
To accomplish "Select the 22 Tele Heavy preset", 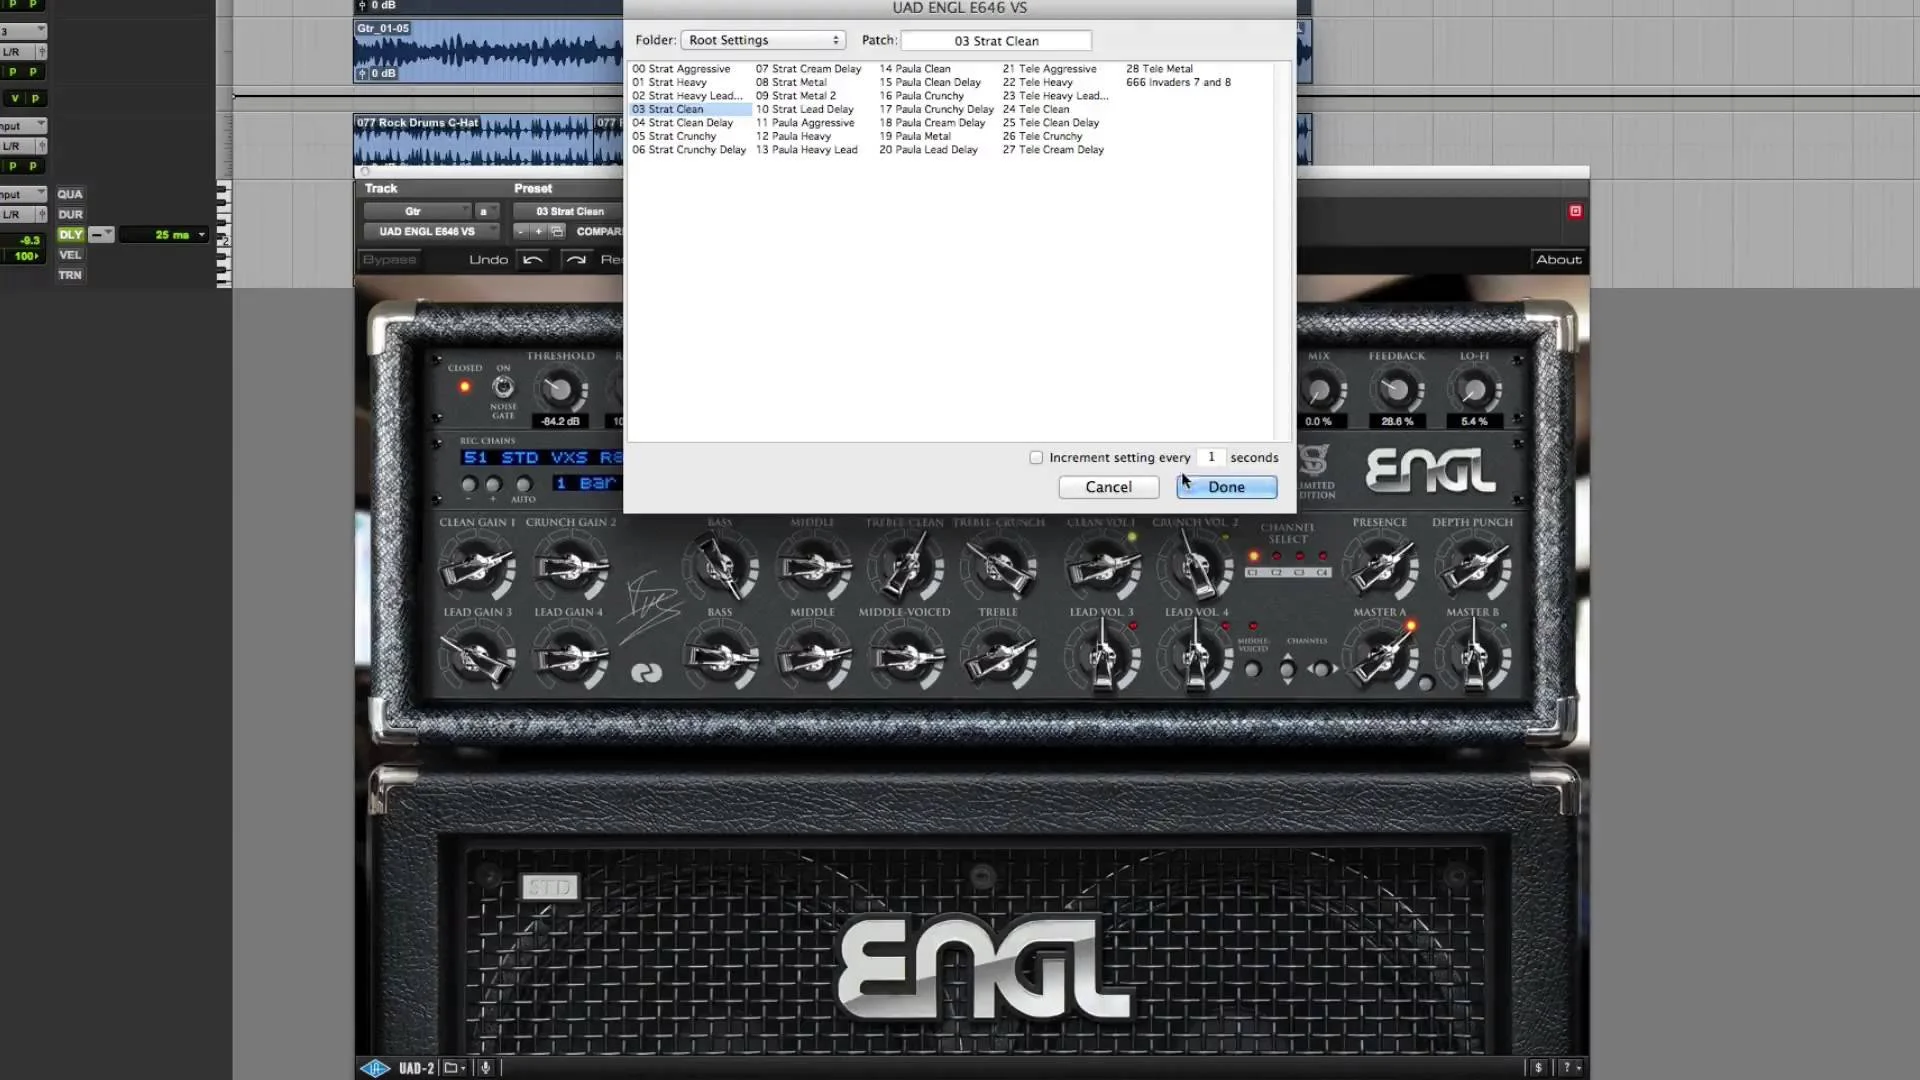I will 1037,82.
